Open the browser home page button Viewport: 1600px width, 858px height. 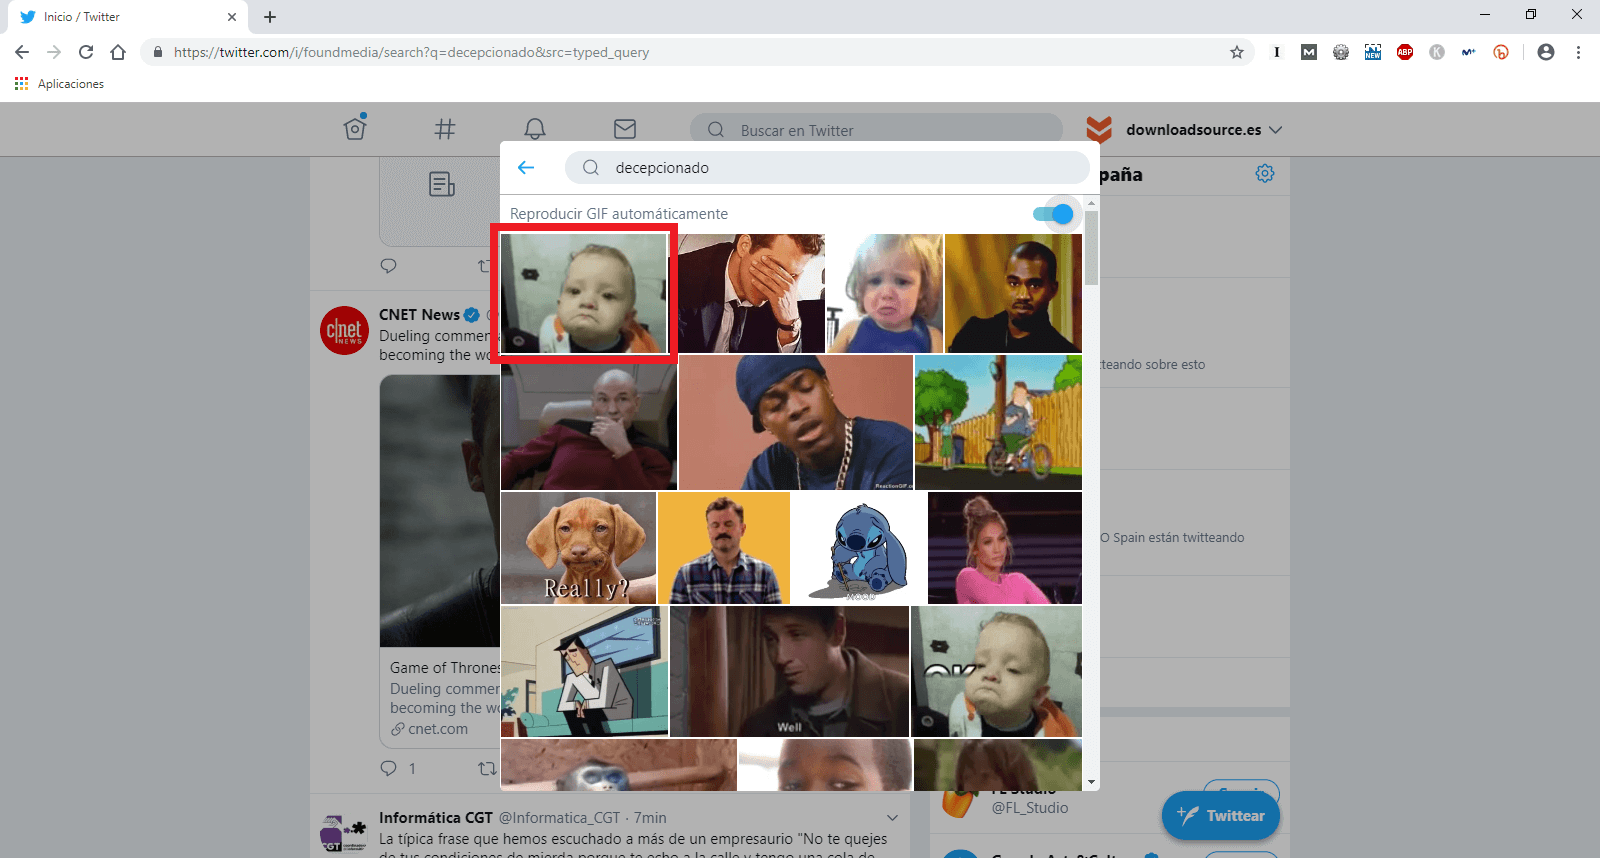118,52
